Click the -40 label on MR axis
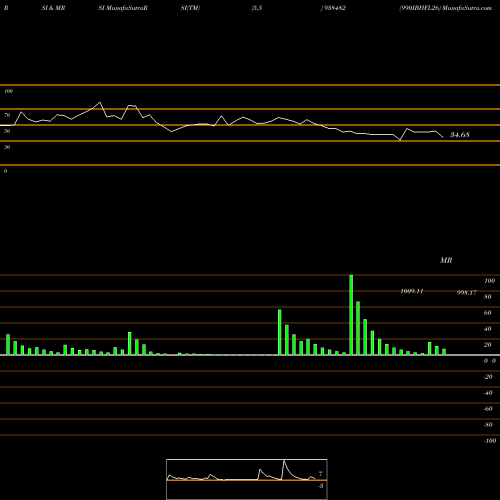Viewport: 500px width, 500px height. [x=488, y=393]
